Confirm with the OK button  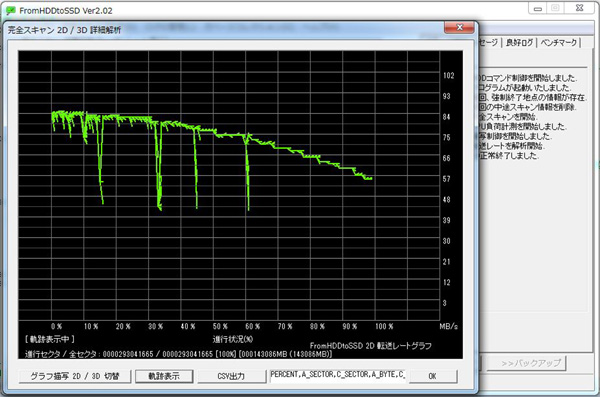(x=433, y=376)
